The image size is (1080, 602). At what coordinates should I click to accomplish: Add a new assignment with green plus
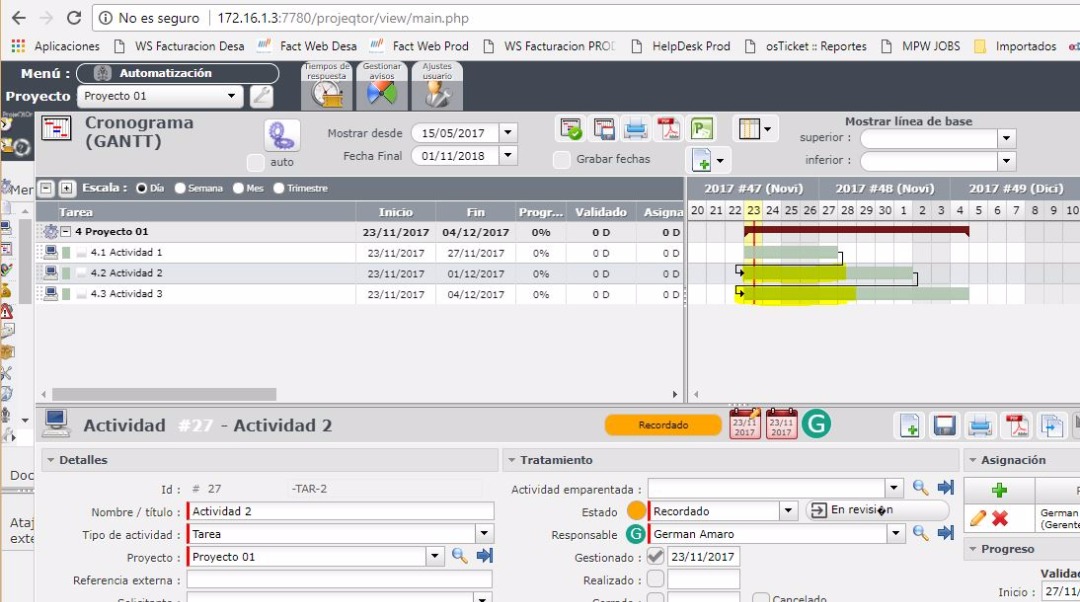click(998, 490)
